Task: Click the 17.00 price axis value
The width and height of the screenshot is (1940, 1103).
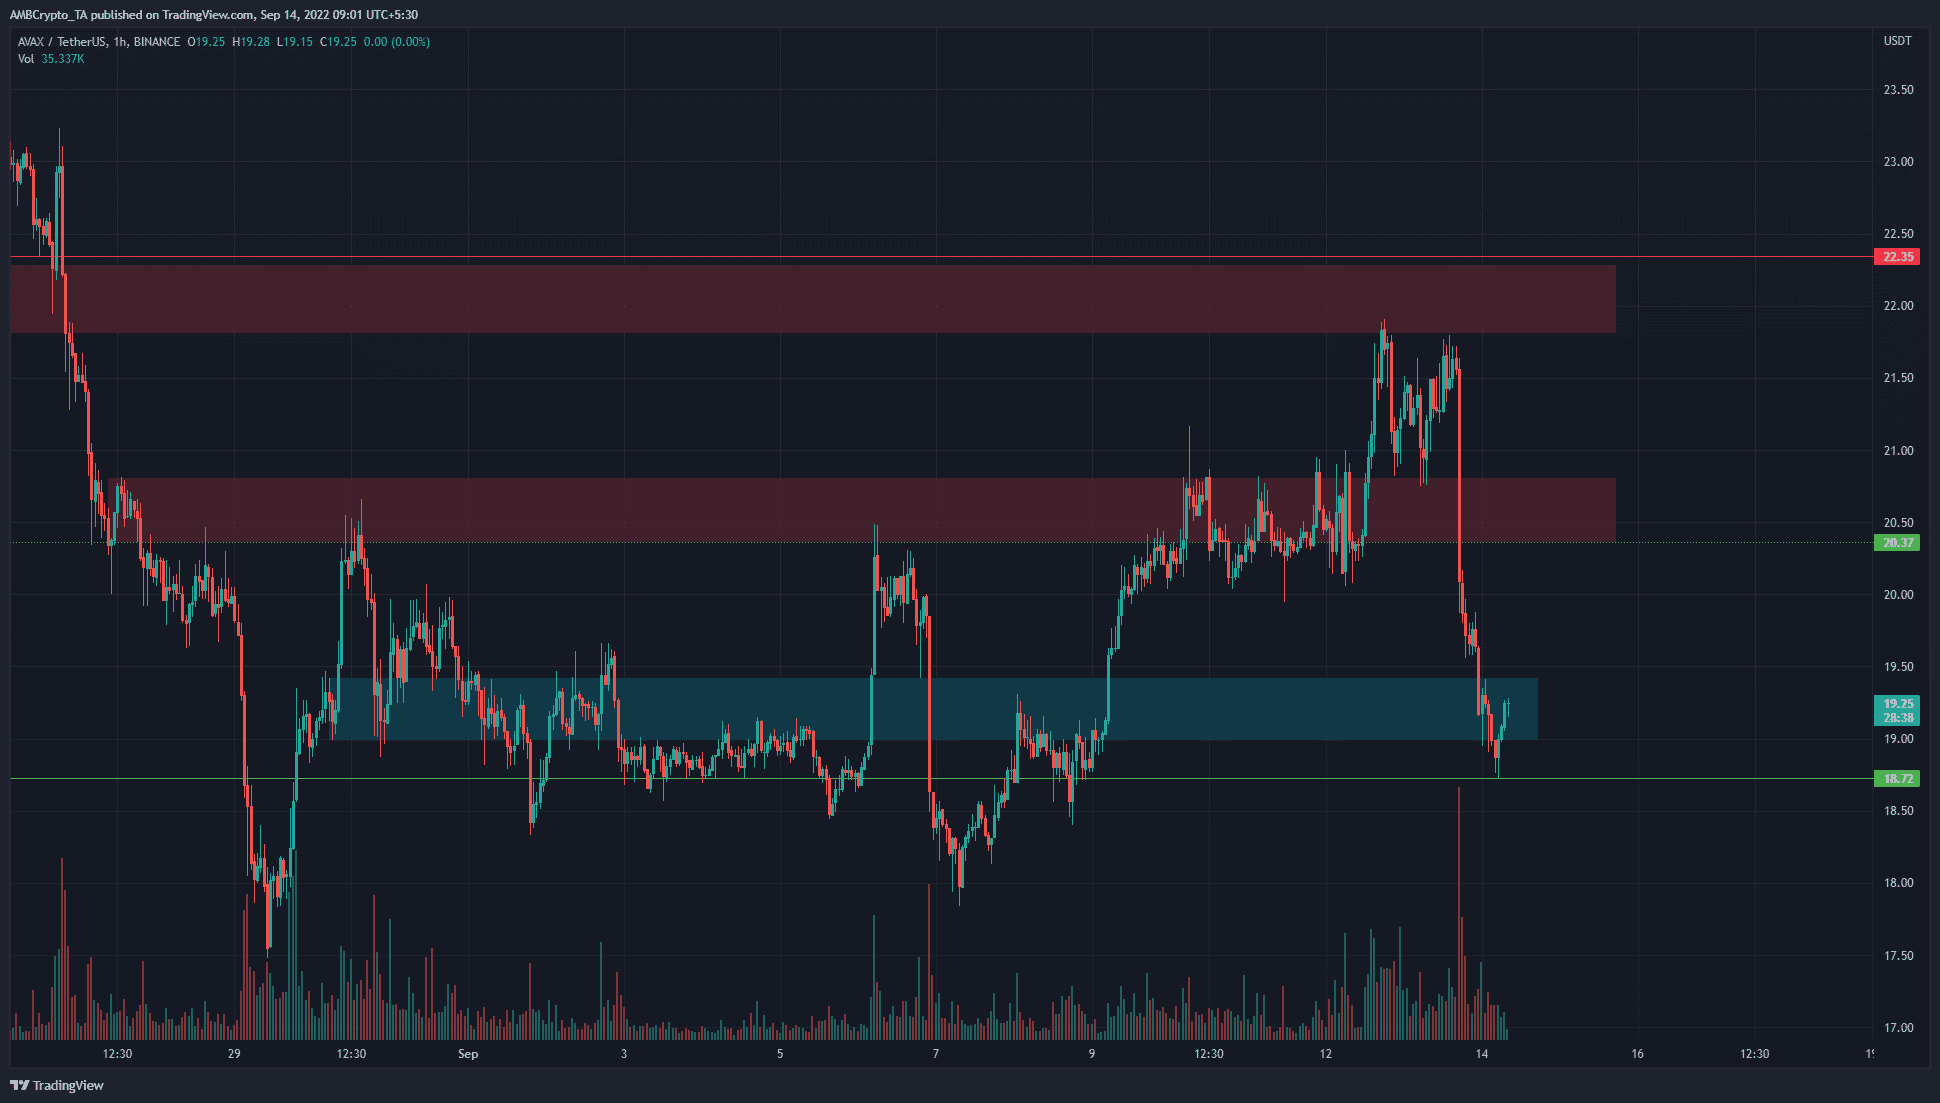Action: [x=1898, y=1028]
